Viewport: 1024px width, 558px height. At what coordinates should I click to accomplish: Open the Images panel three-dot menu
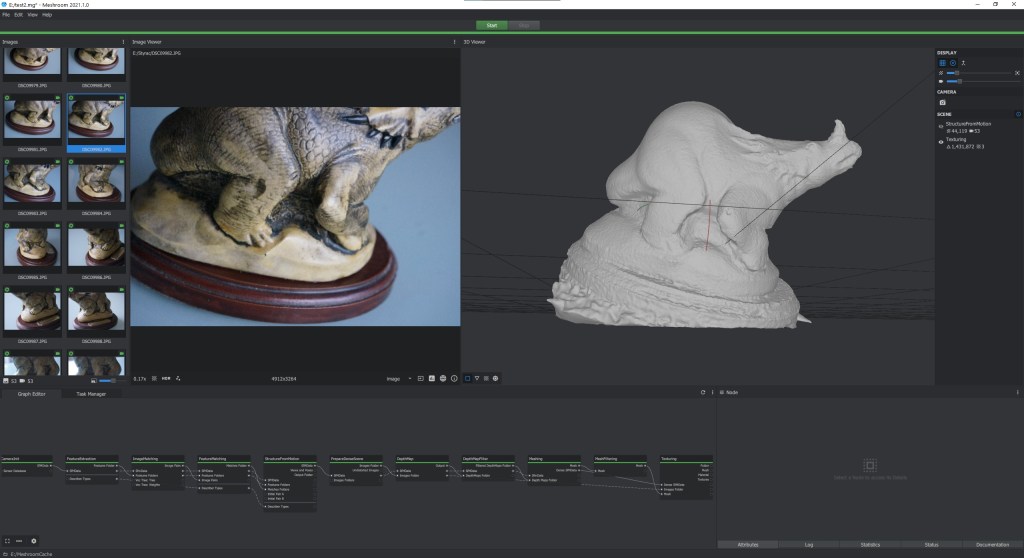point(123,42)
